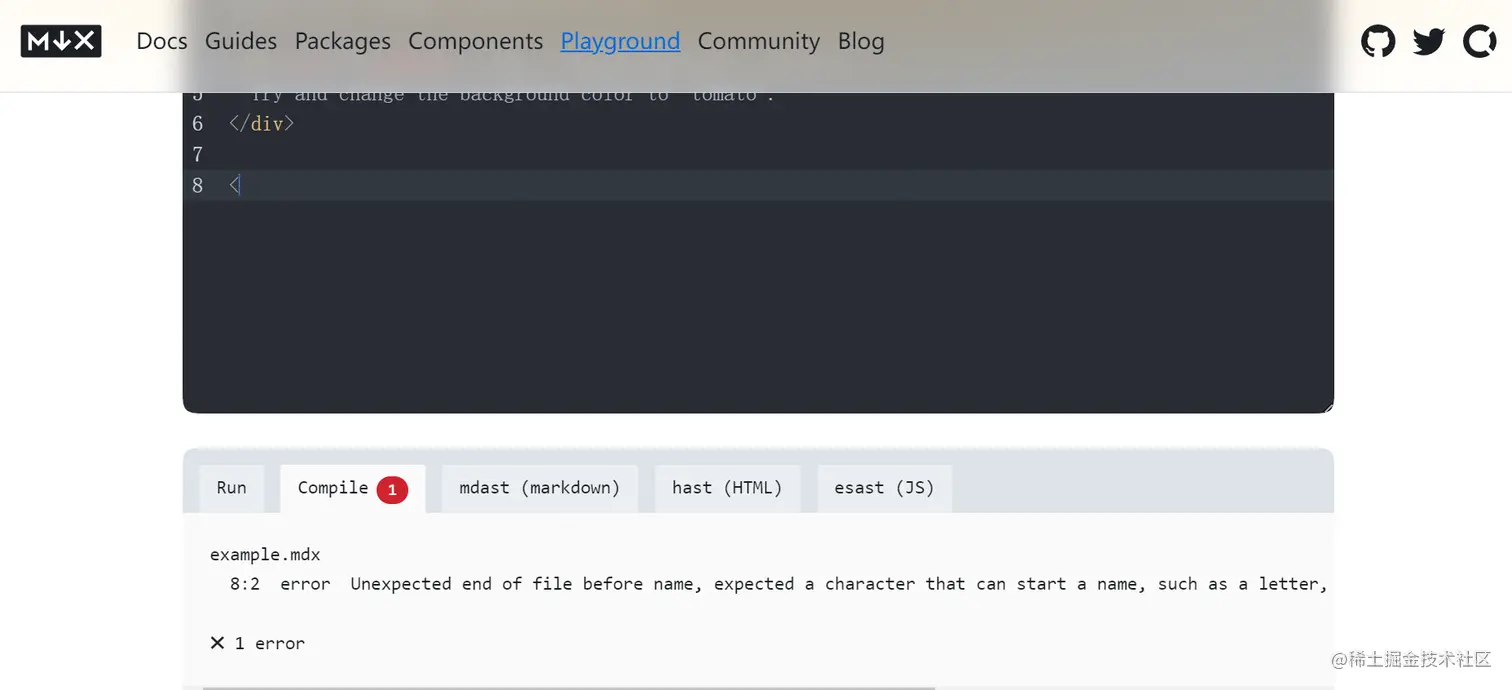Go to Docs in the navigation
The image size is (1512, 690).
(x=162, y=41)
